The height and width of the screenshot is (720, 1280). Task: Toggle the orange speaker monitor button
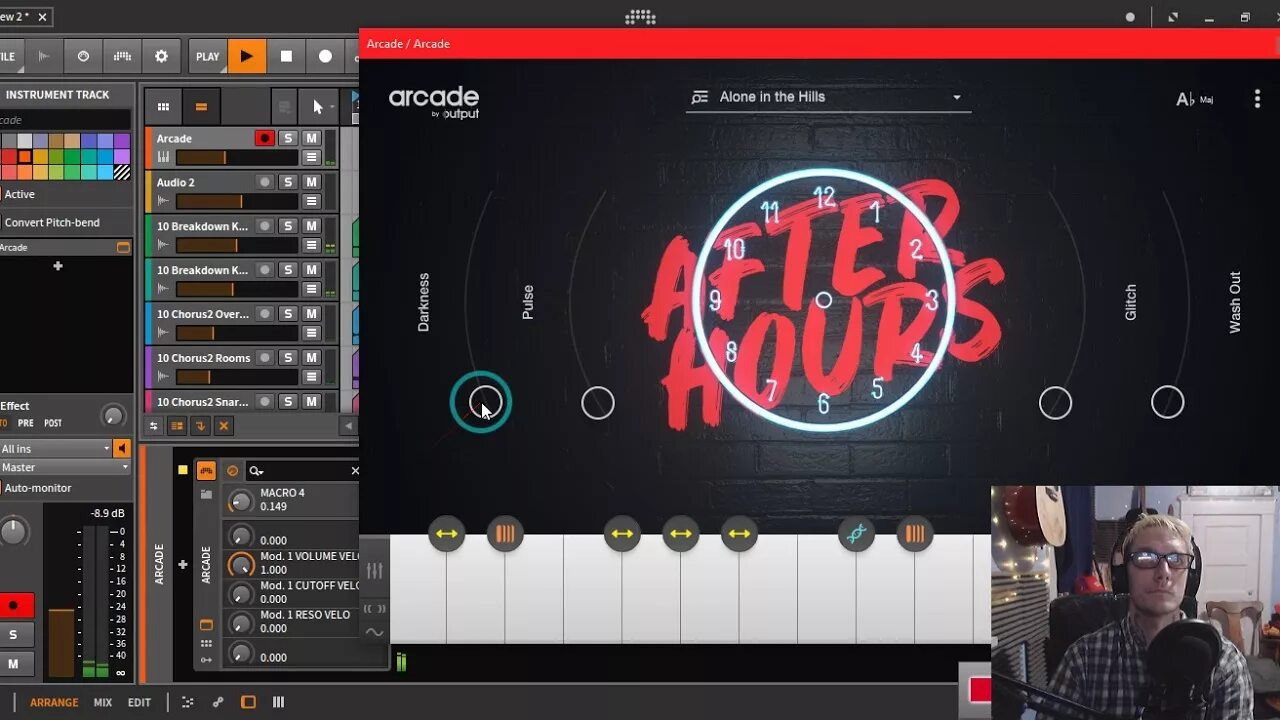coord(122,449)
